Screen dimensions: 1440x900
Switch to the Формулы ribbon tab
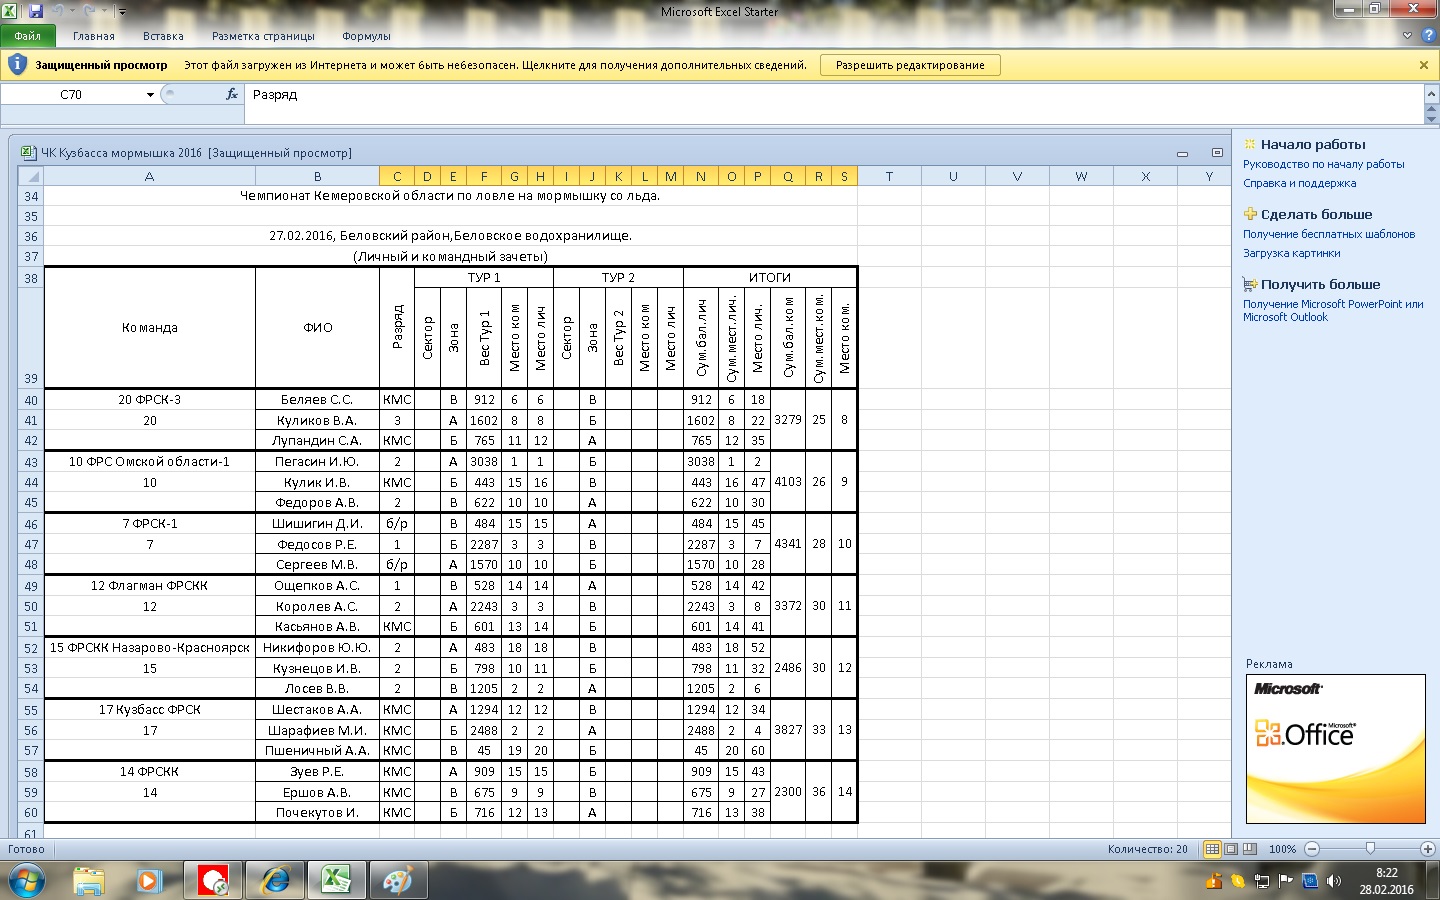(x=366, y=36)
